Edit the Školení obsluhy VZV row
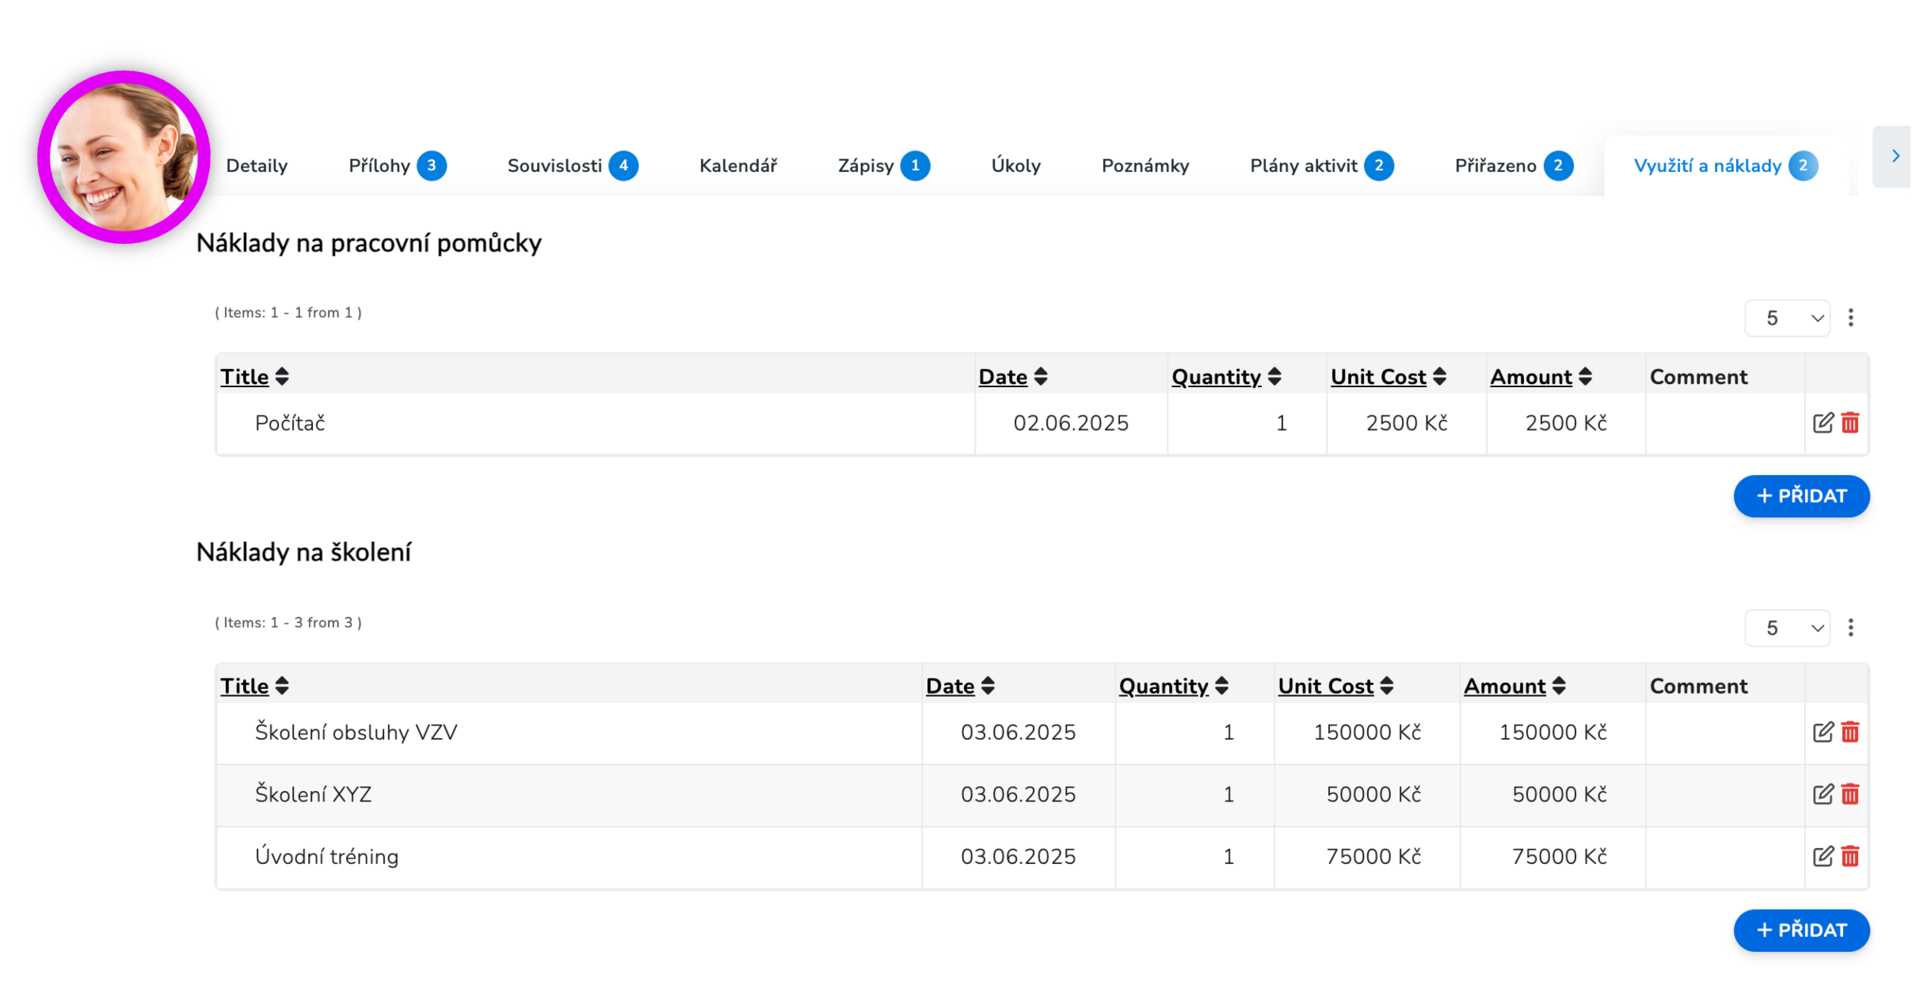The height and width of the screenshot is (993, 1920). tap(1823, 732)
